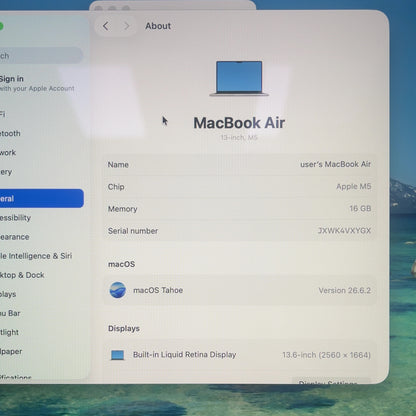Open the Network sidebar item

pos(8,153)
